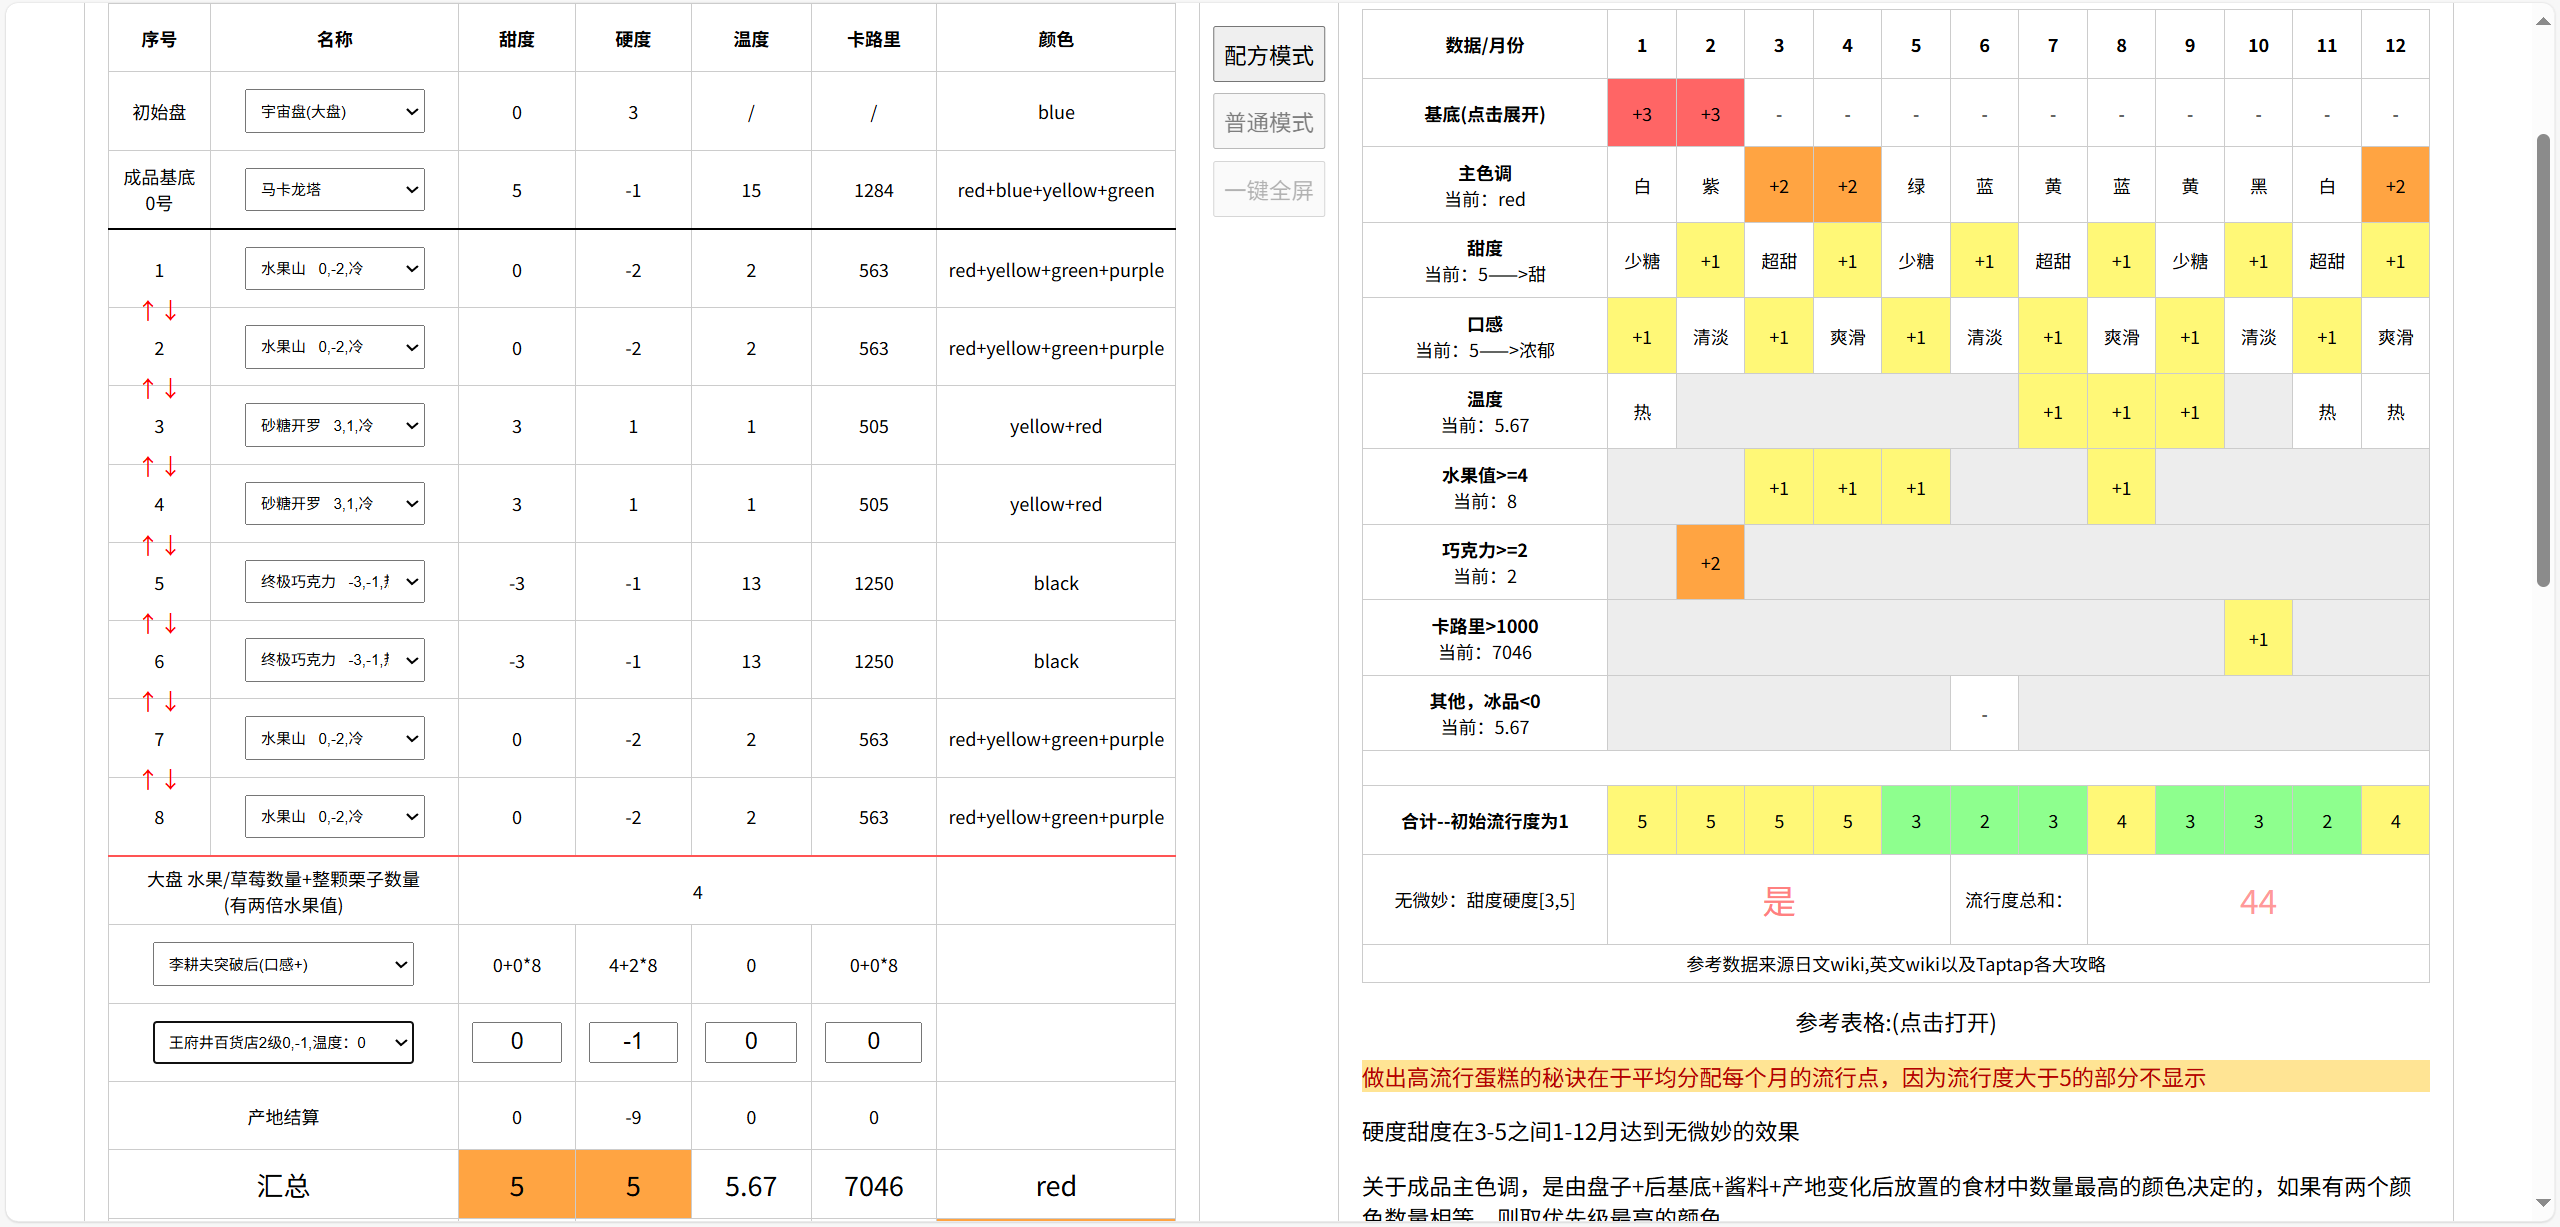This screenshot has height=1227, width=2560.
Task: Click the red up arrow above row 8
Action: (x=148, y=780)
